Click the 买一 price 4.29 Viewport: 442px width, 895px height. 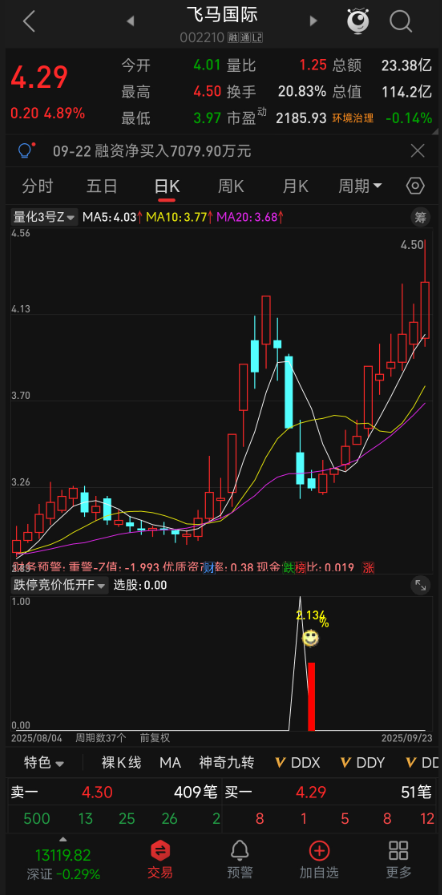(311, 793)
